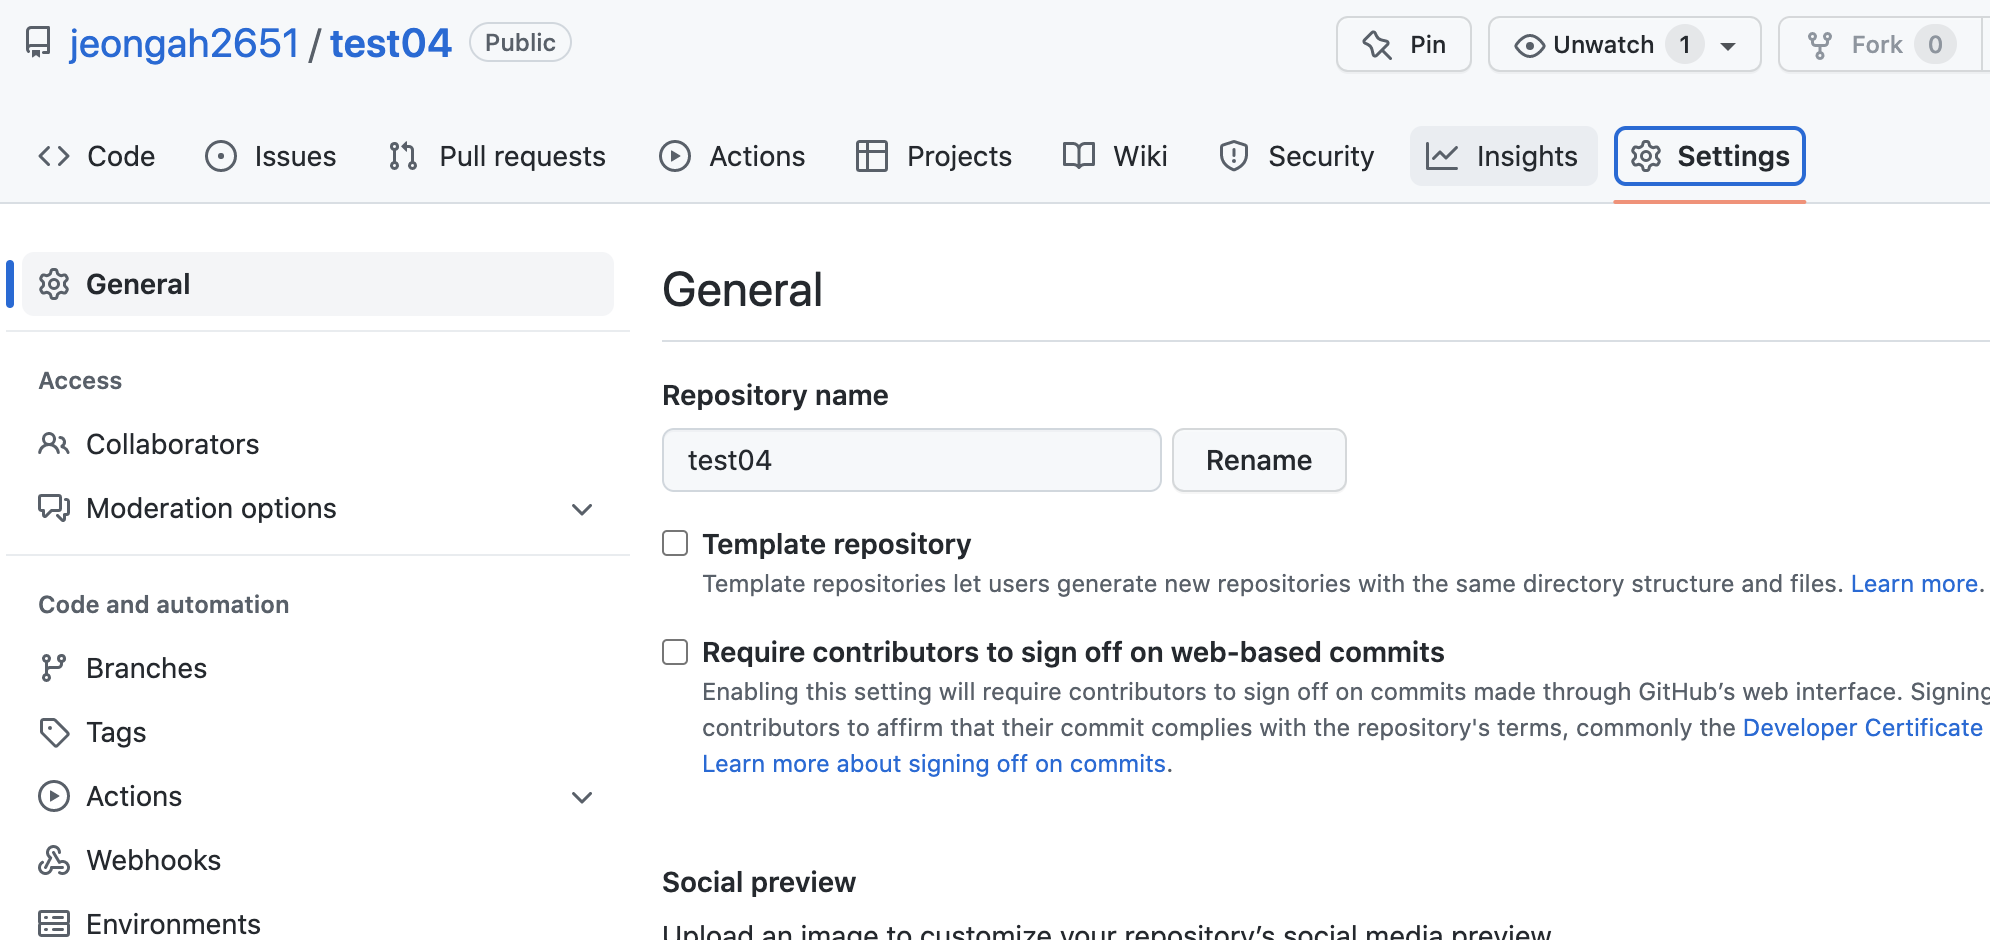
Task: Select the Wiki tab
Action: [1115, 156]
